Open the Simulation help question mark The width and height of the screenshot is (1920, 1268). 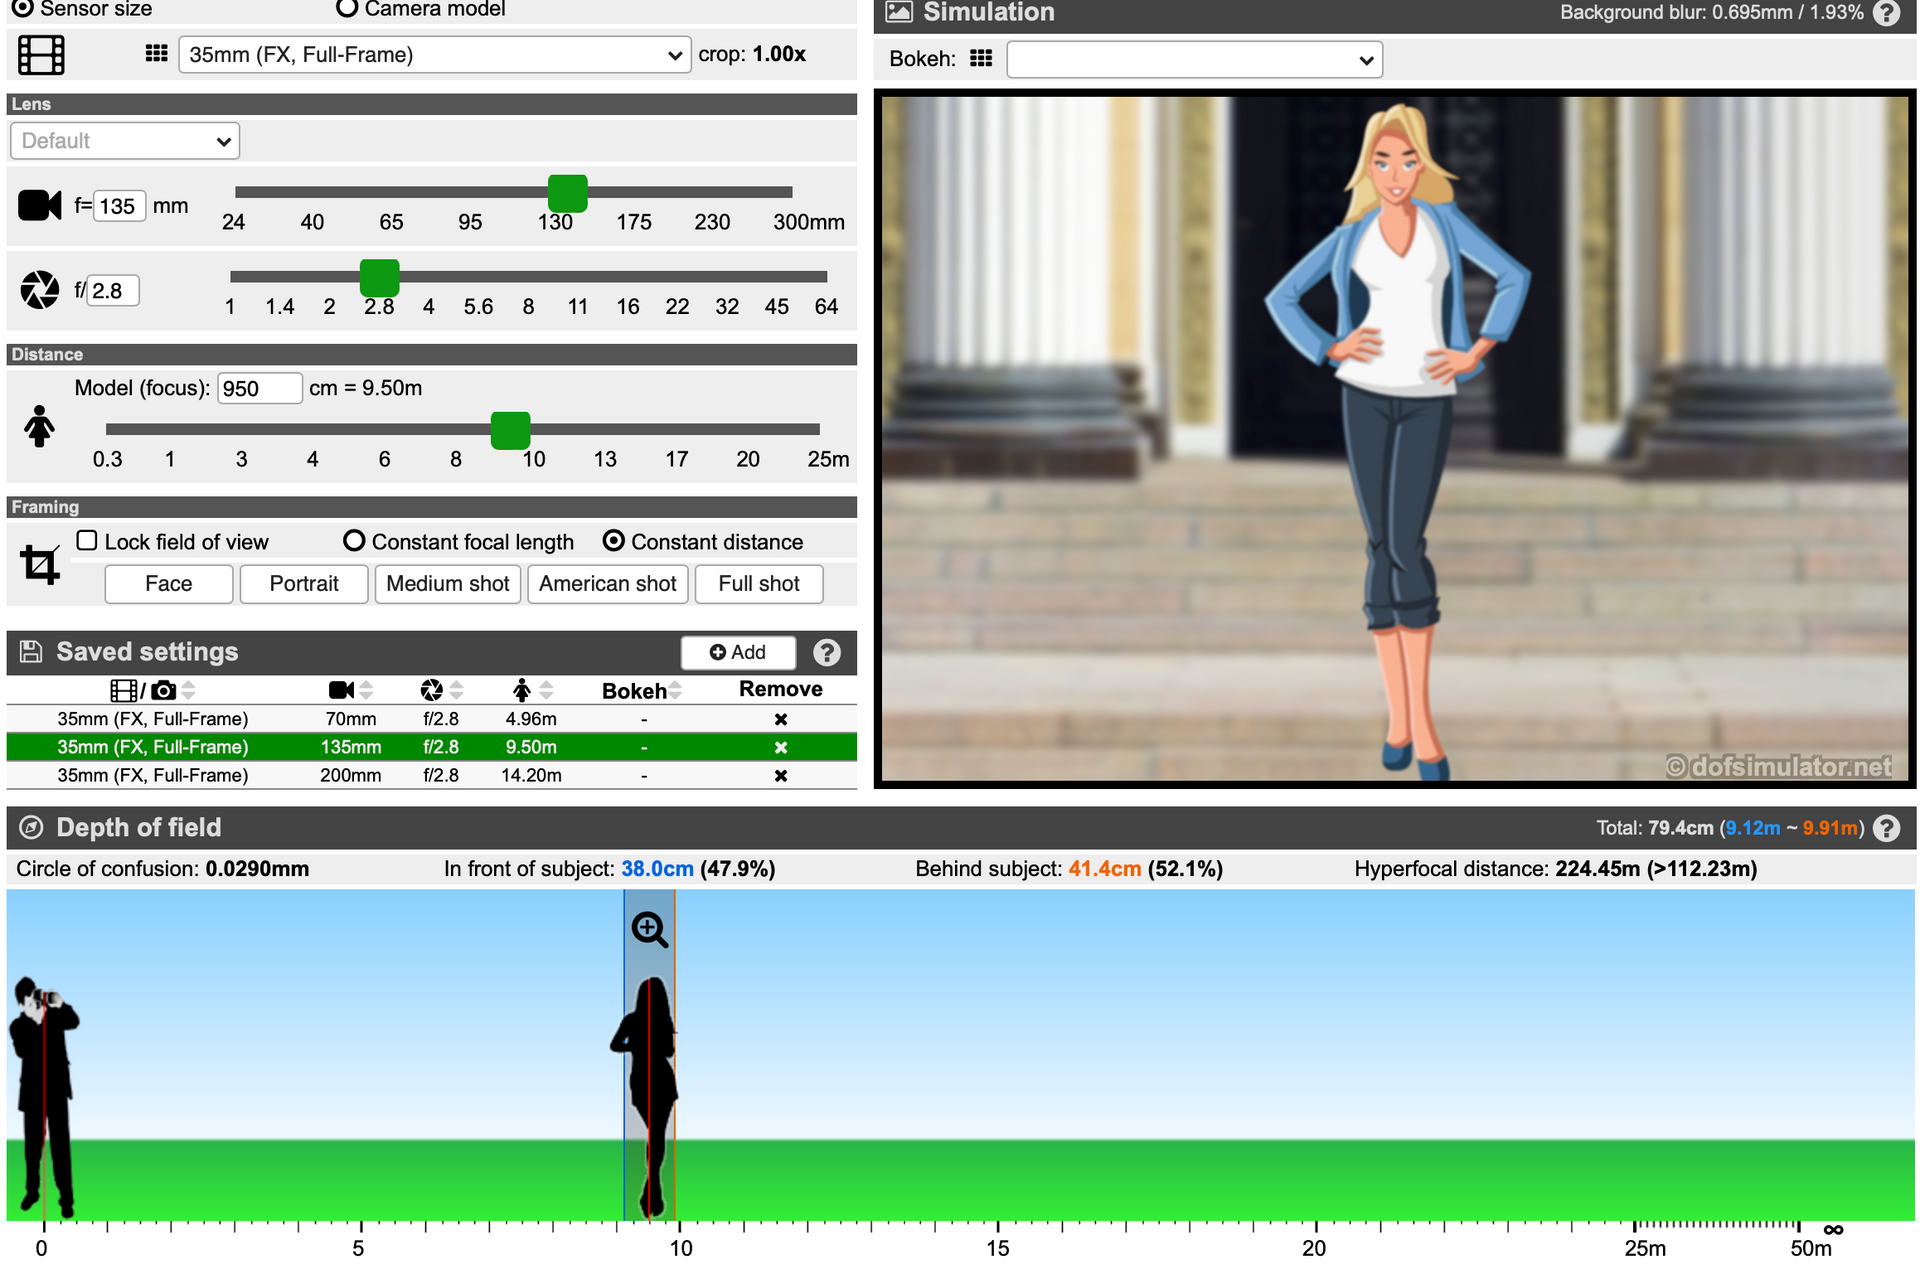[1886, 13]
